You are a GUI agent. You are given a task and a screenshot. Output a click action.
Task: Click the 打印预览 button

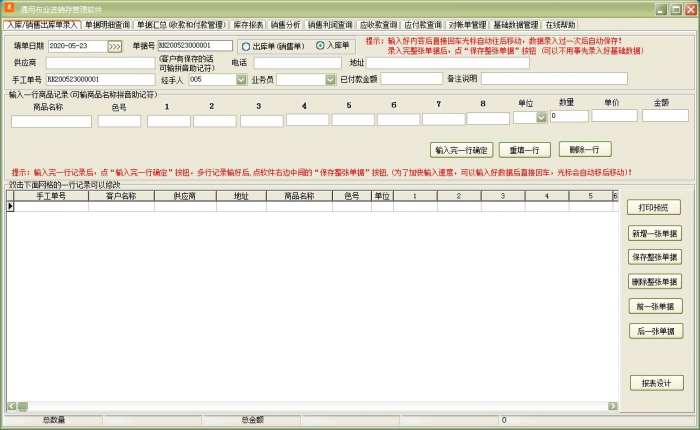(x=654, y=207)
